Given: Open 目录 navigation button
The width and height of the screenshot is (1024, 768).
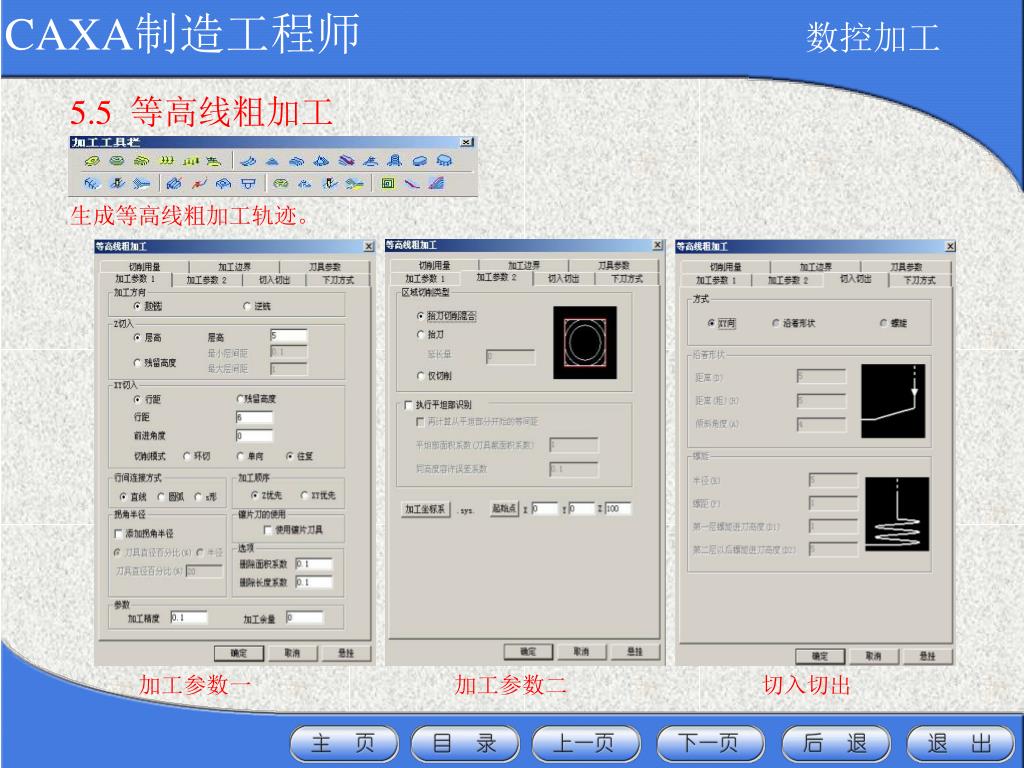Looking at the screenshot, I should coord(464,743).
